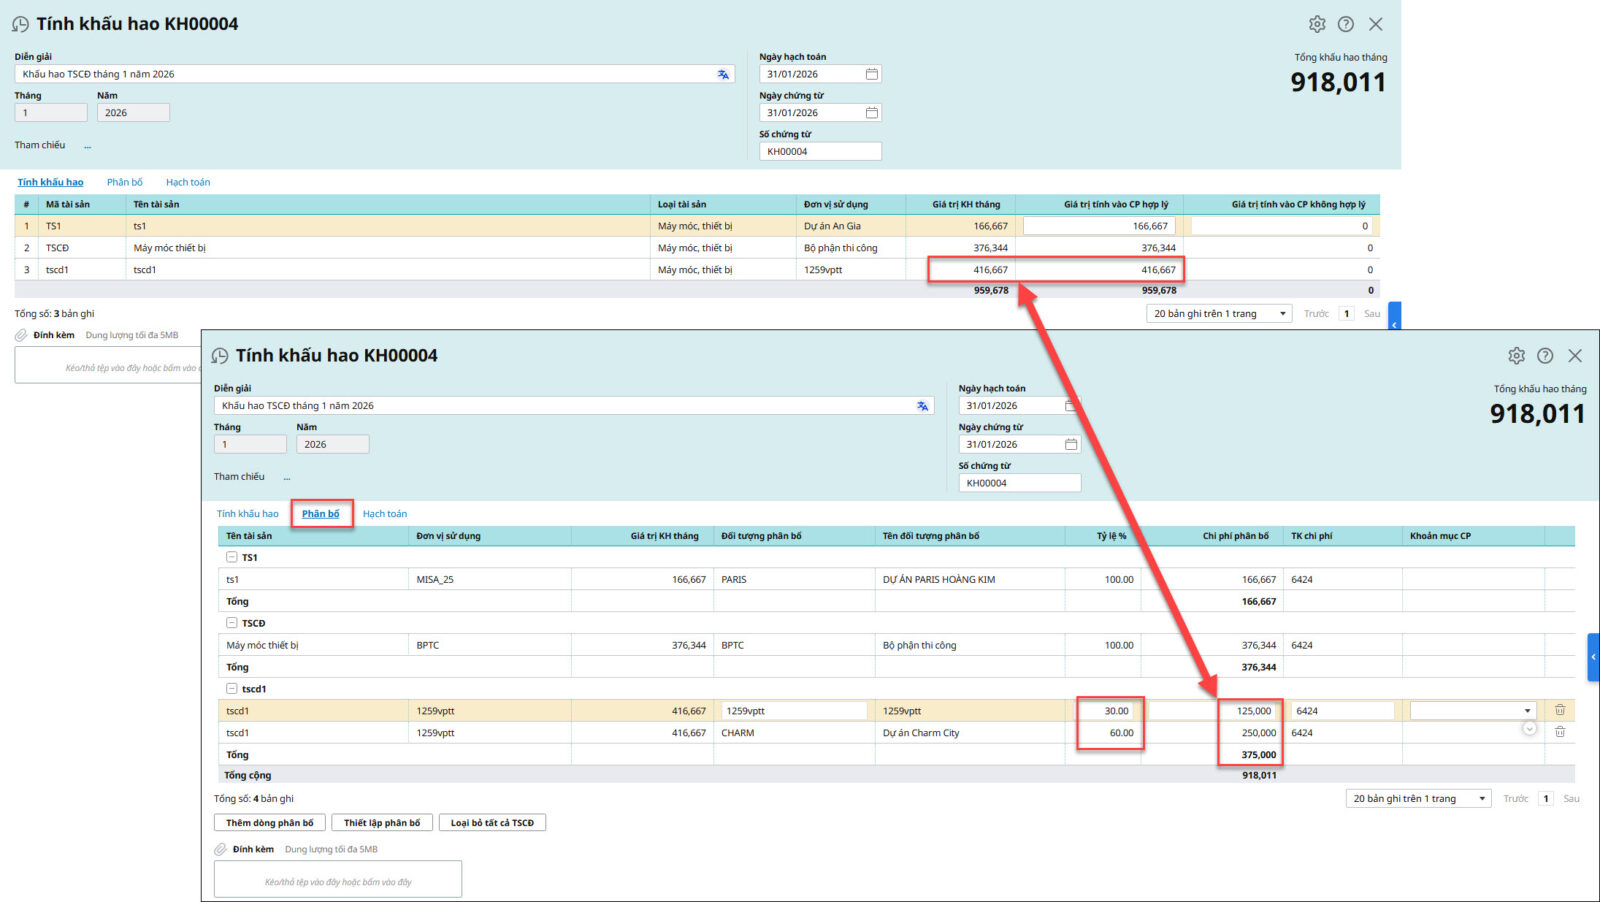The image size is (1600, 902).
Task: Click the Thiết lập phân bổ button
Action: [382, 823]
